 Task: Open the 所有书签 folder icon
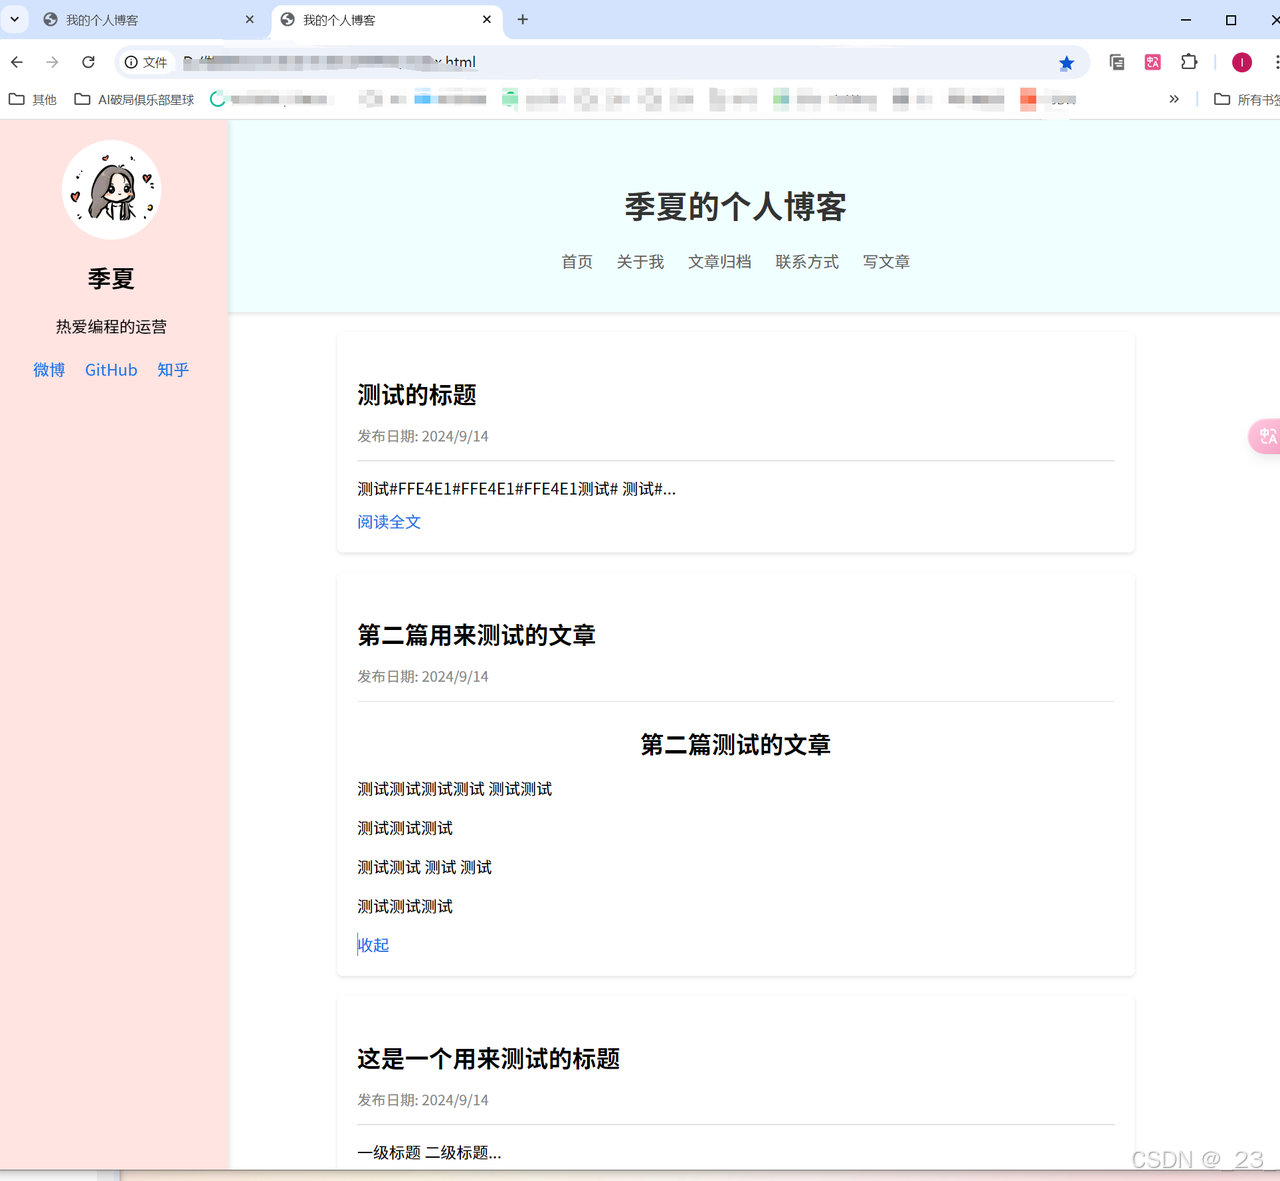pos(1222,99)
